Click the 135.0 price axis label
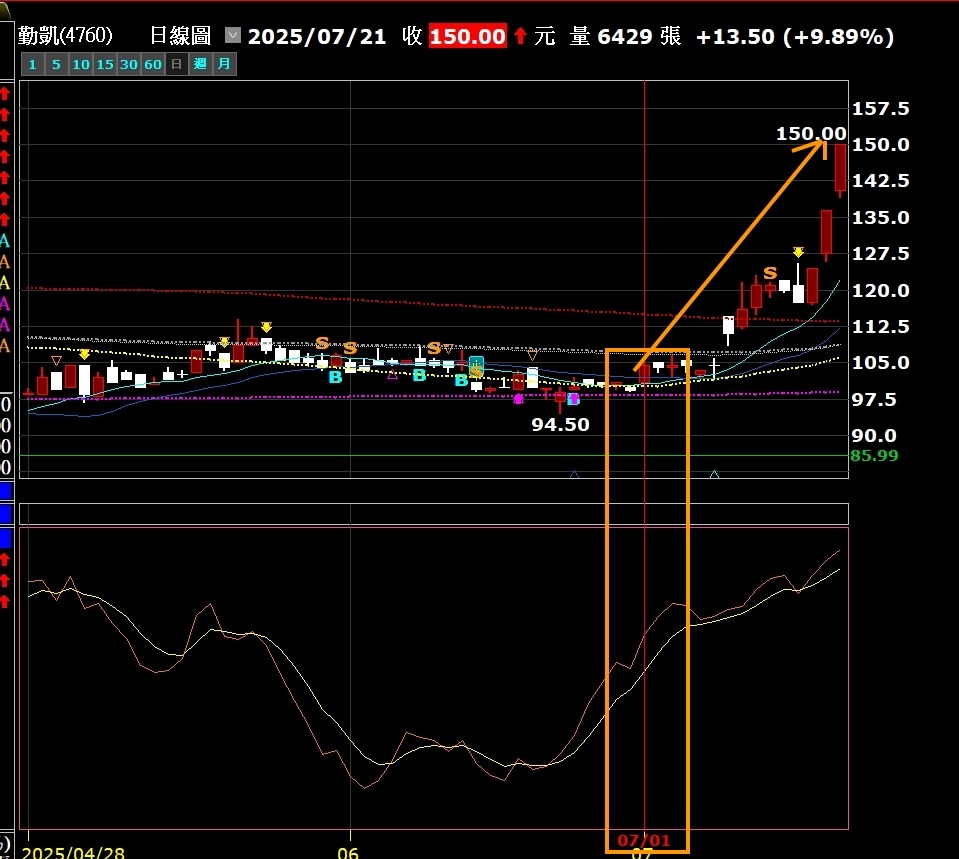The image size is (959, 859). coord(880,217)
